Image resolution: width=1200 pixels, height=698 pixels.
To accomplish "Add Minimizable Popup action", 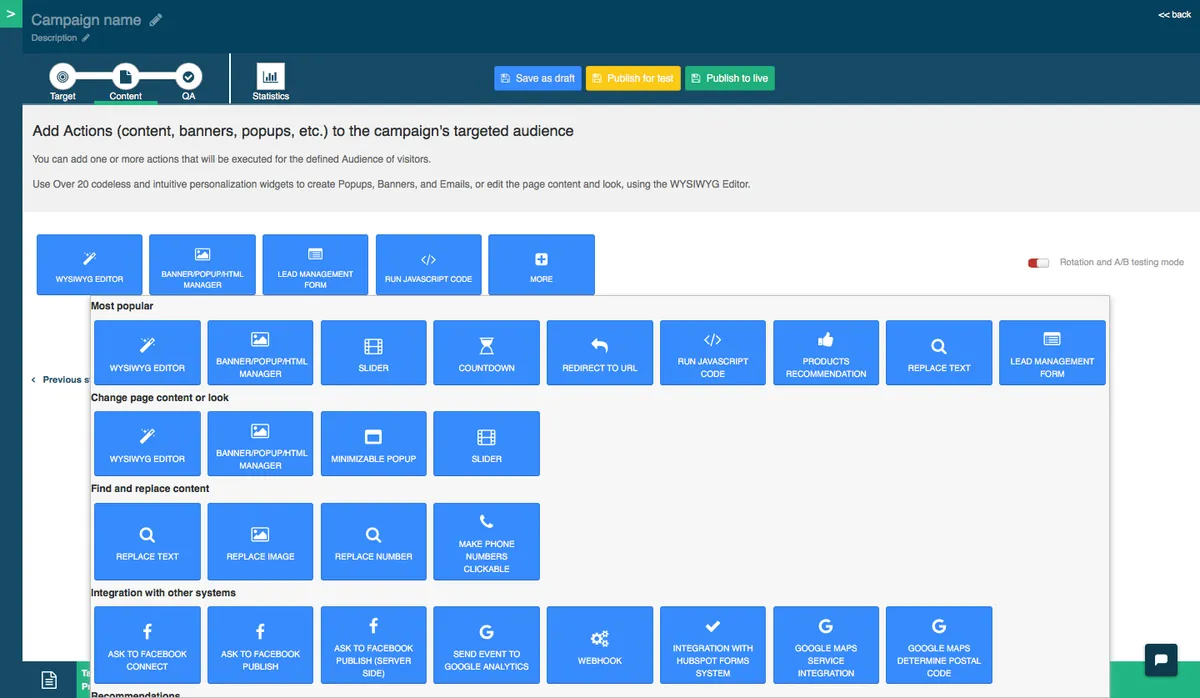I will [x=373, y=444].
